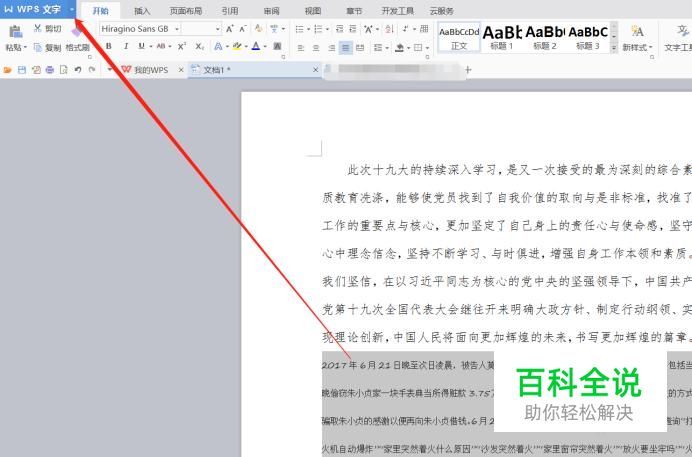This screenshot has height=457, width=692.
Task: Toggle bold formatting
Action: (x=109, y=46)
